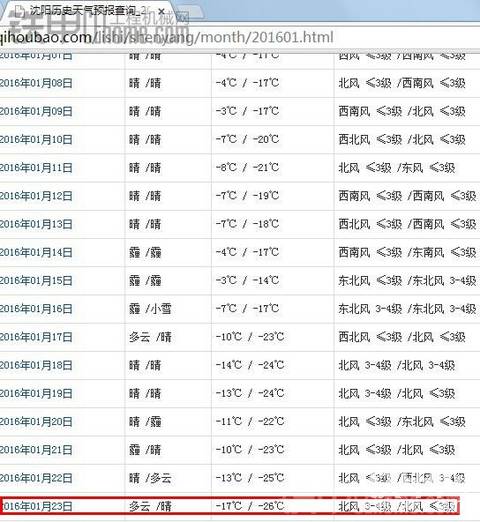Select the 沈阳历史天气预报查询 tab
480x522 pixels.
pos(88,11)
